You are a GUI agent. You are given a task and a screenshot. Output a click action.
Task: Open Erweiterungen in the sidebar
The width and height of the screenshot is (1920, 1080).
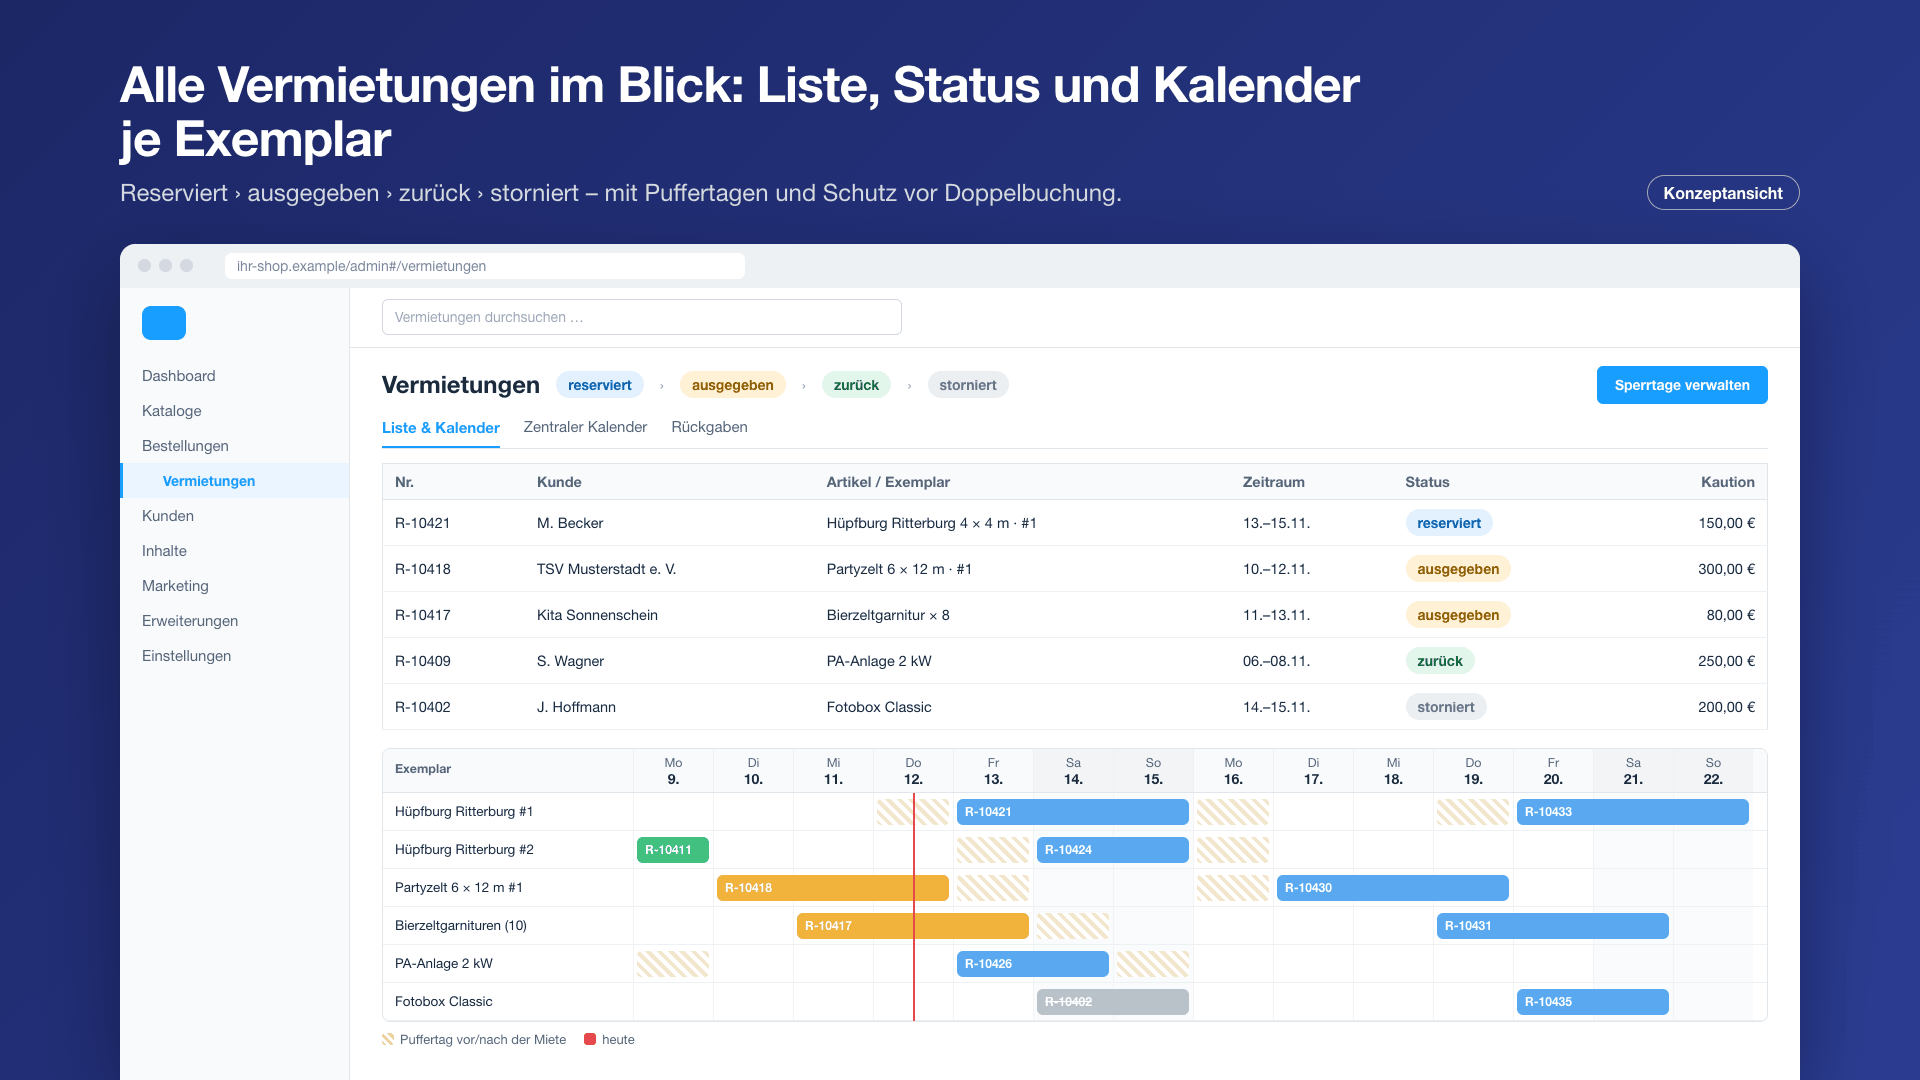[x=190, y=621]
